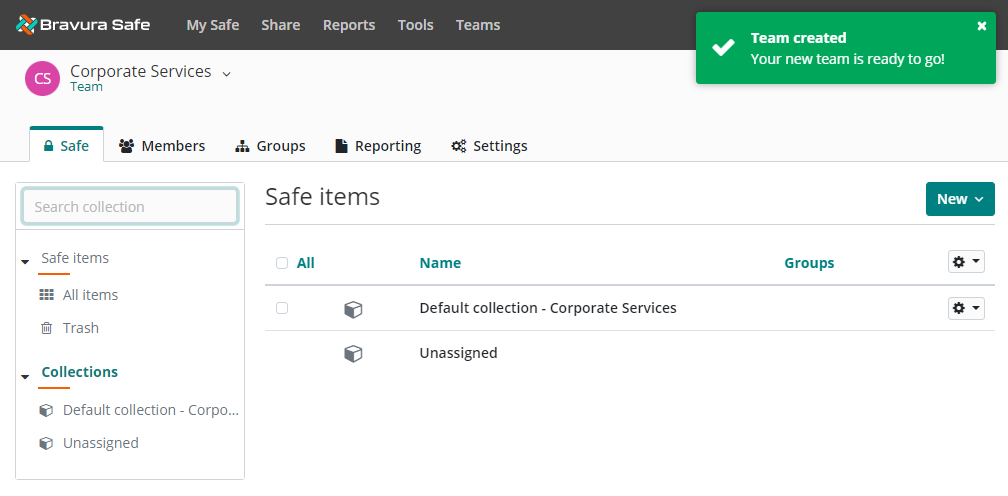Check the Default collection row checkbox
This screenshot has height=496, width=1008.
tap(282, 308)
